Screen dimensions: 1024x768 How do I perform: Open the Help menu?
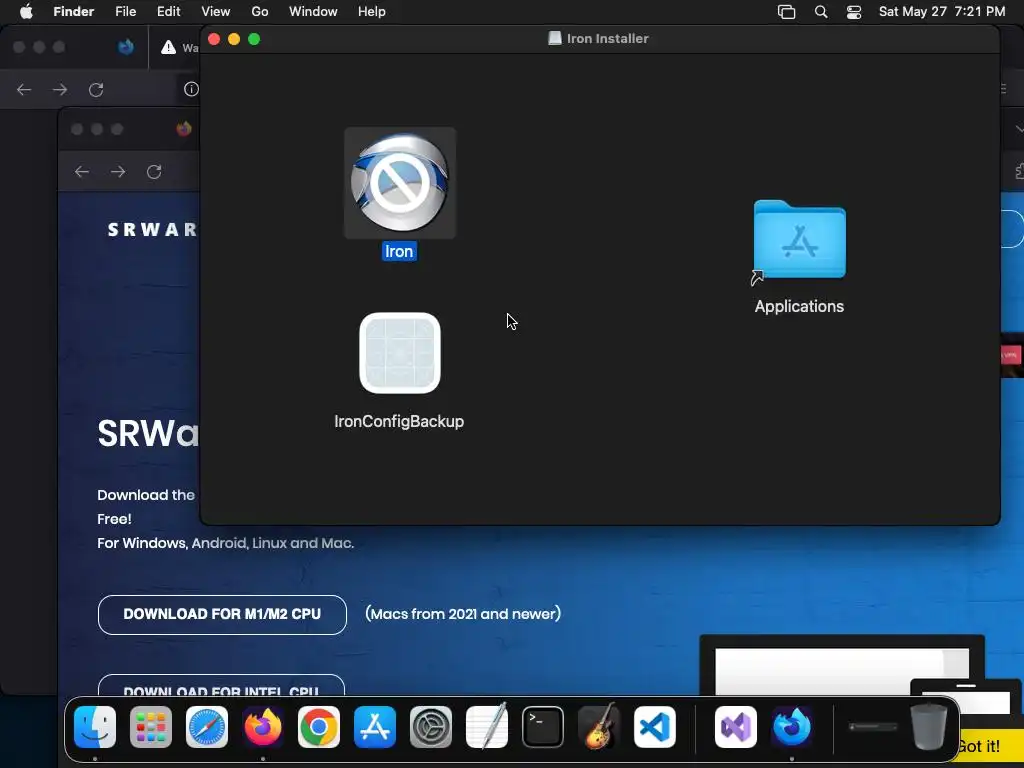click(x=372, y=12)
